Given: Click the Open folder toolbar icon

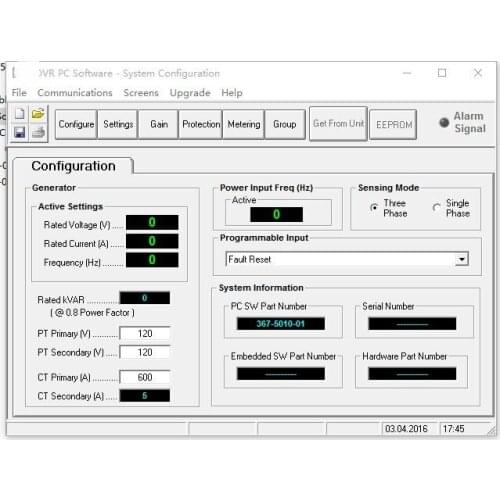Looking at the screenshot, I should pyautogui.click(x=38, y=114).
